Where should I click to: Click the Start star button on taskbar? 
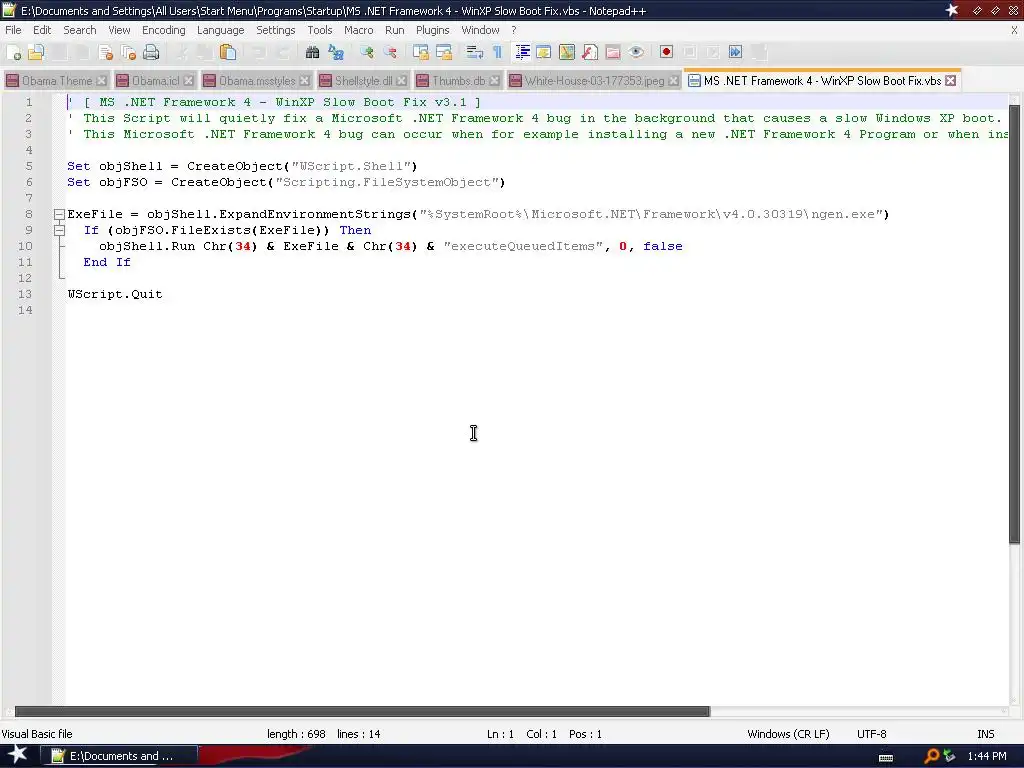[17, 756]
